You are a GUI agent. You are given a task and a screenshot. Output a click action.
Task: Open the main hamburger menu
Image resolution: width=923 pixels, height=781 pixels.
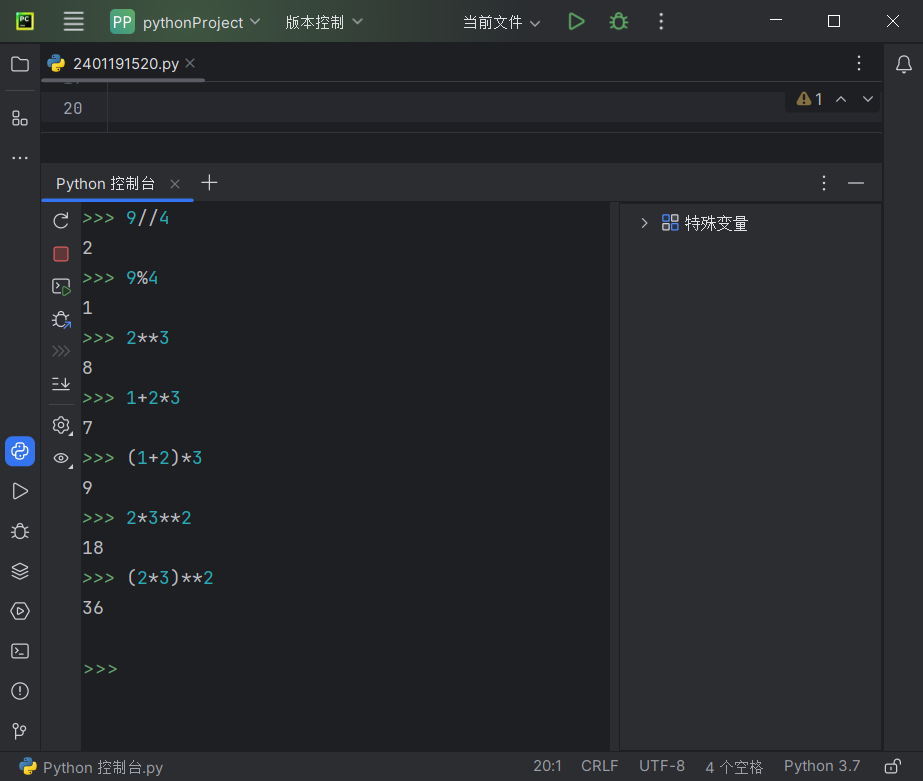(74, 22)
